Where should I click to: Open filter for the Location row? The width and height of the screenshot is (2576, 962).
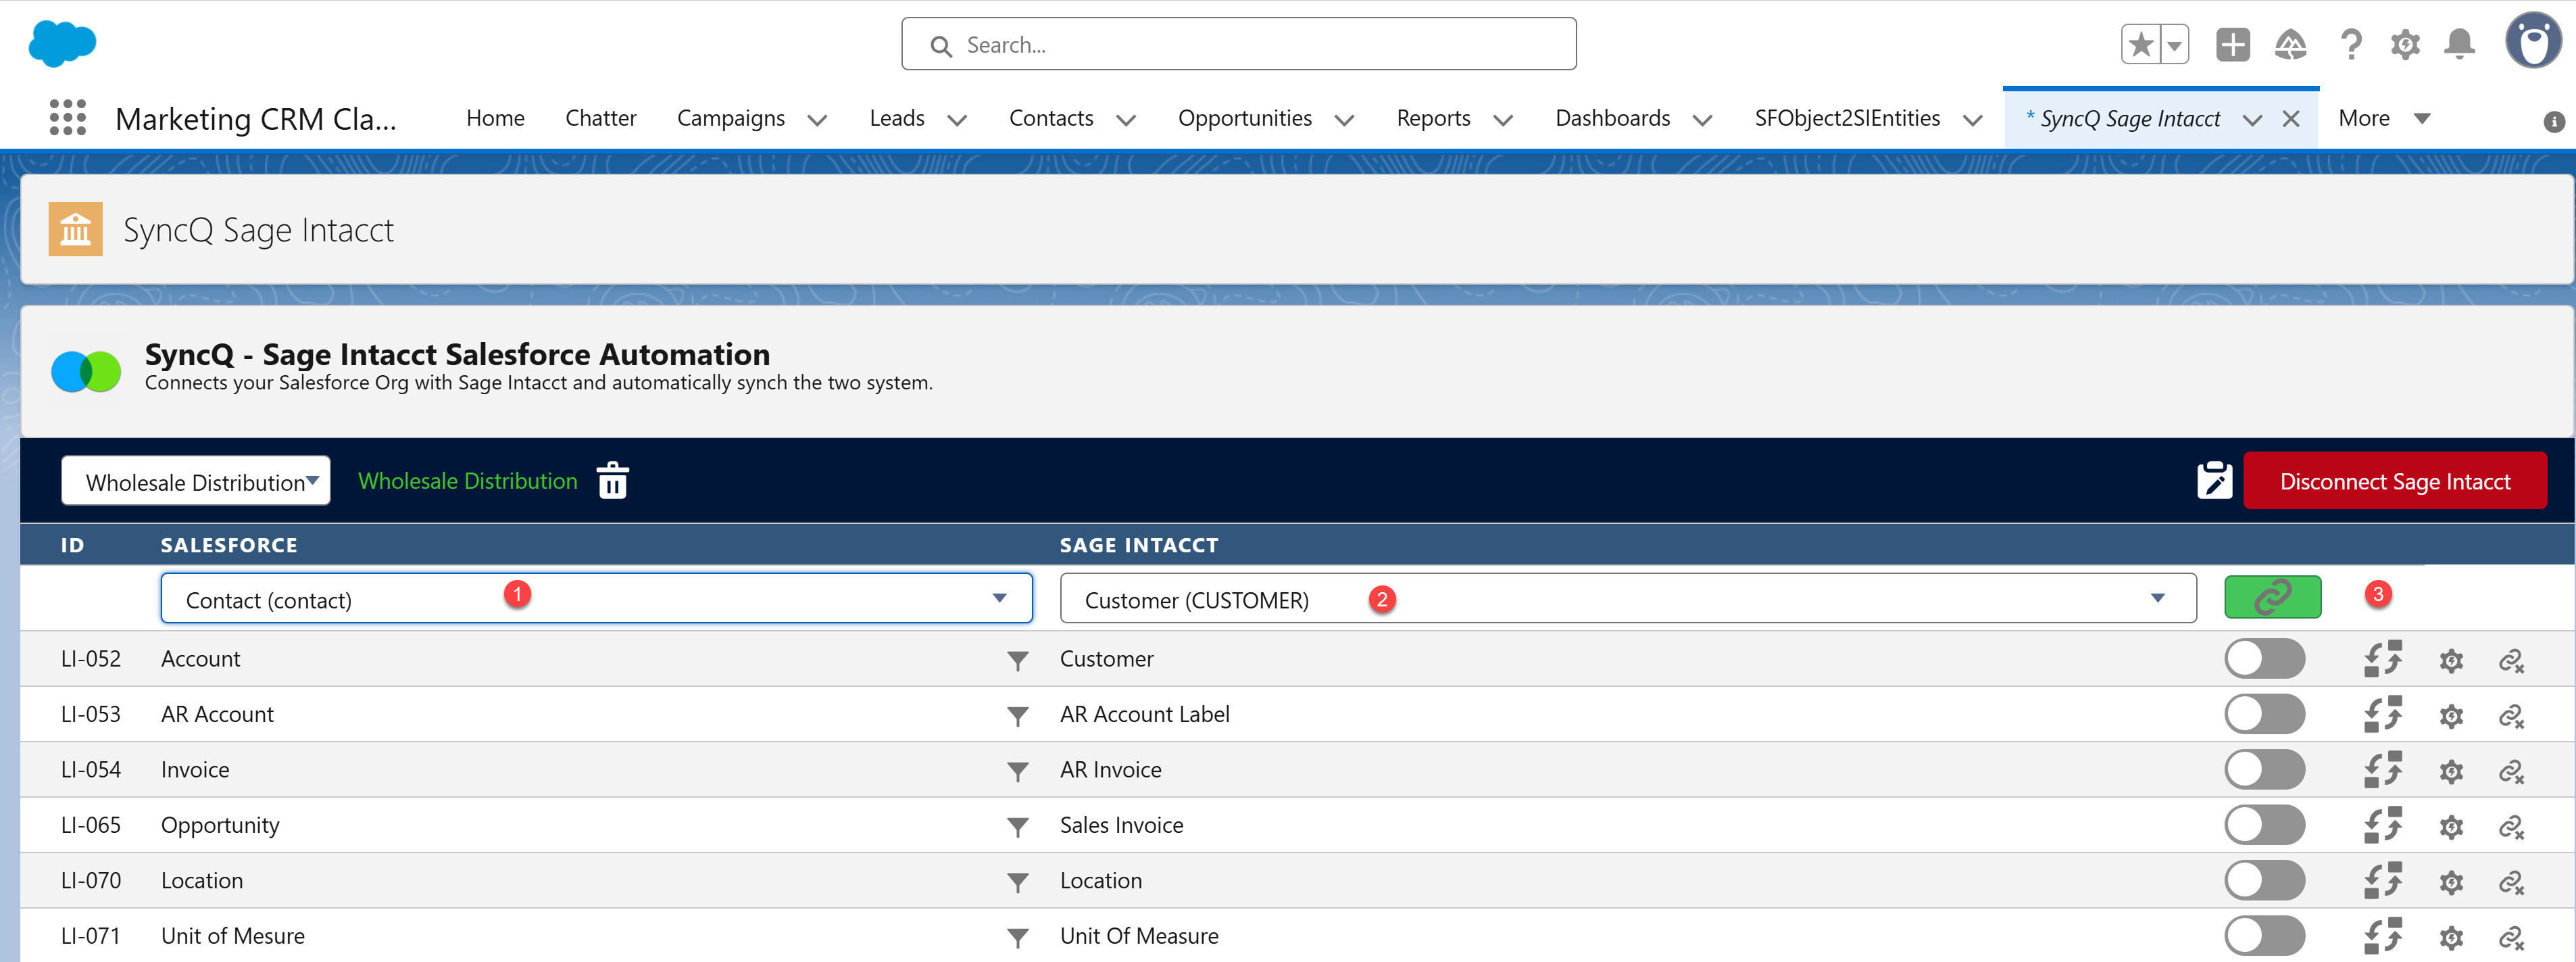1017,882
